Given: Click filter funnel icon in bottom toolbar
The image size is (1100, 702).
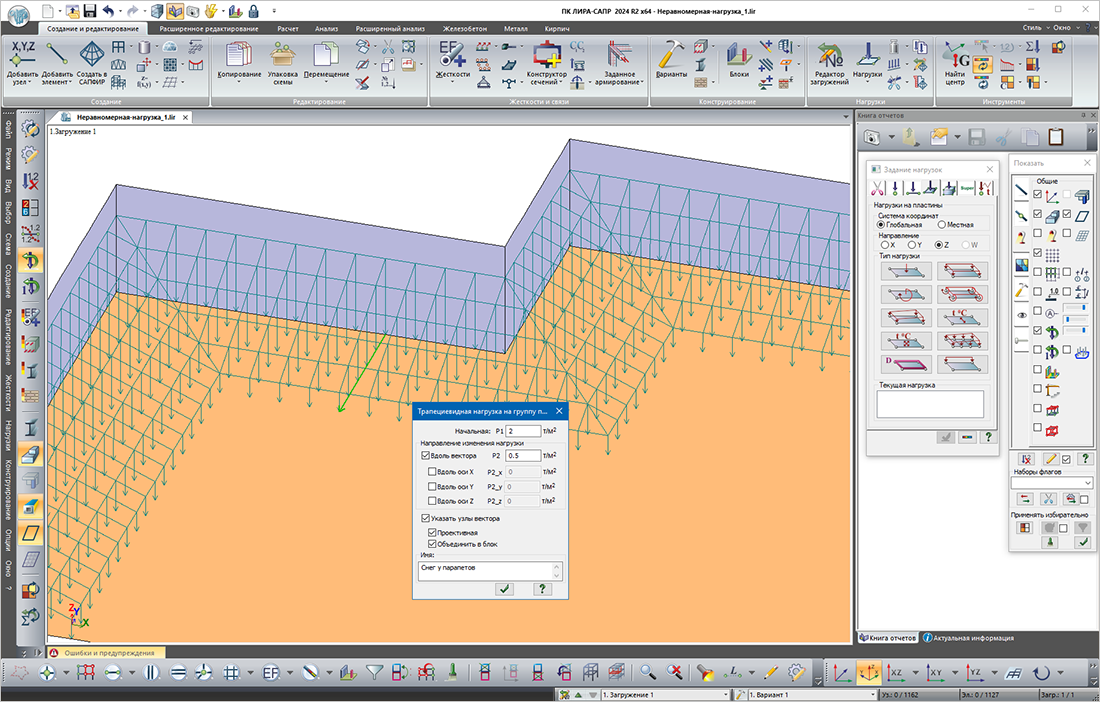Looking at the screenshot, I should tap(374, 673).
